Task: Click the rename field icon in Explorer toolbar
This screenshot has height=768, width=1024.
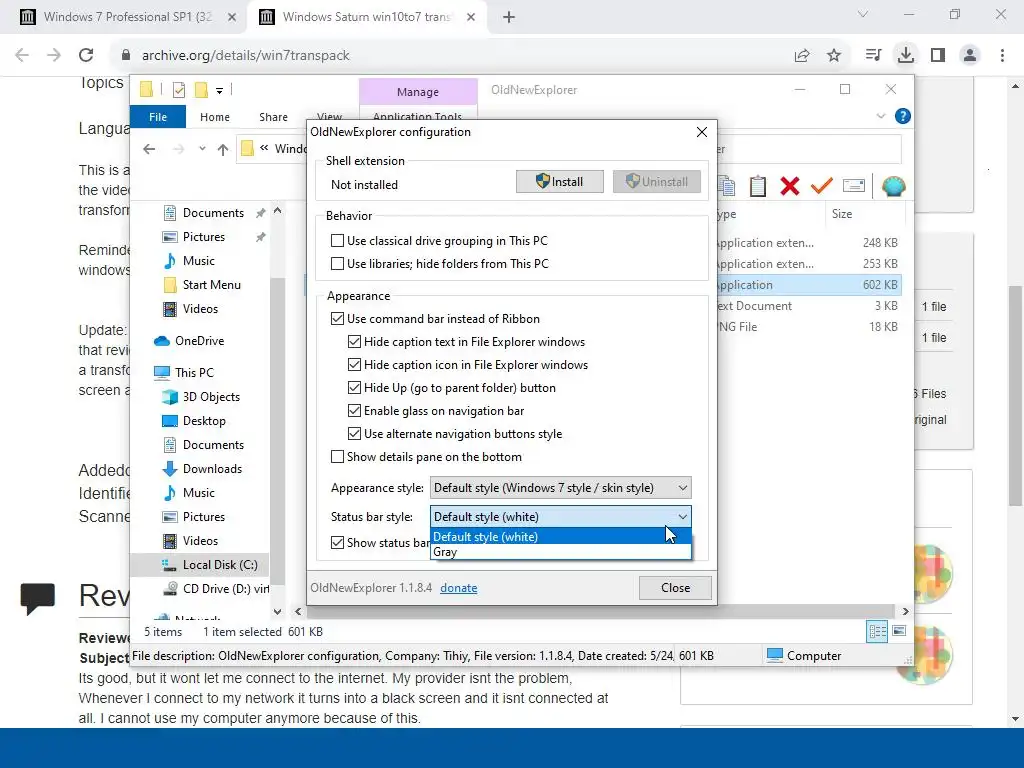Action: pos(854,186)
